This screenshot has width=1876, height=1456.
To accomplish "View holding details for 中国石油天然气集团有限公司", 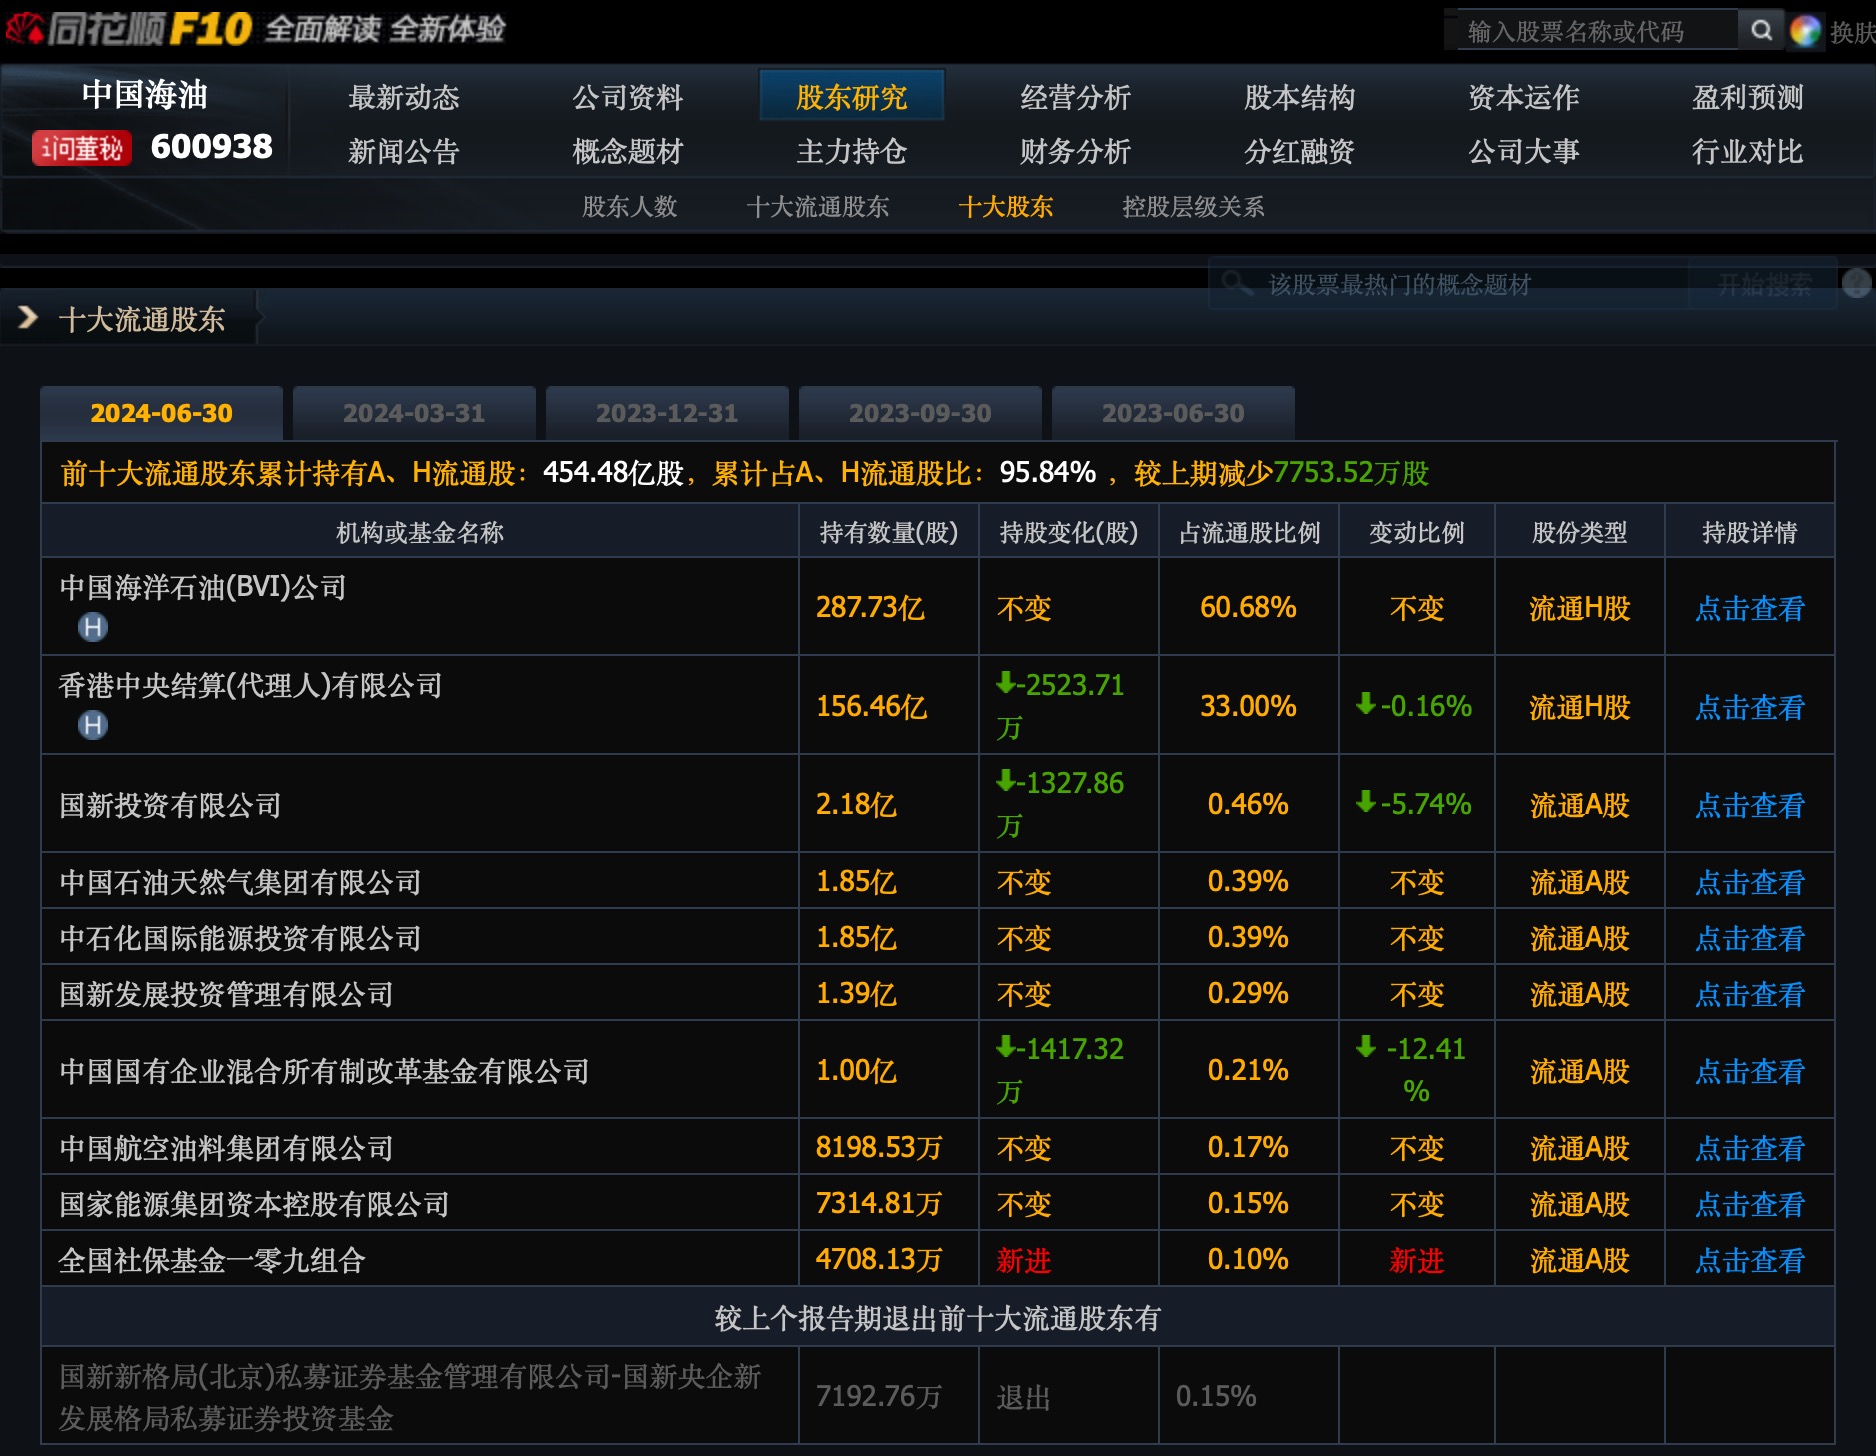I will pos(1750,882).
